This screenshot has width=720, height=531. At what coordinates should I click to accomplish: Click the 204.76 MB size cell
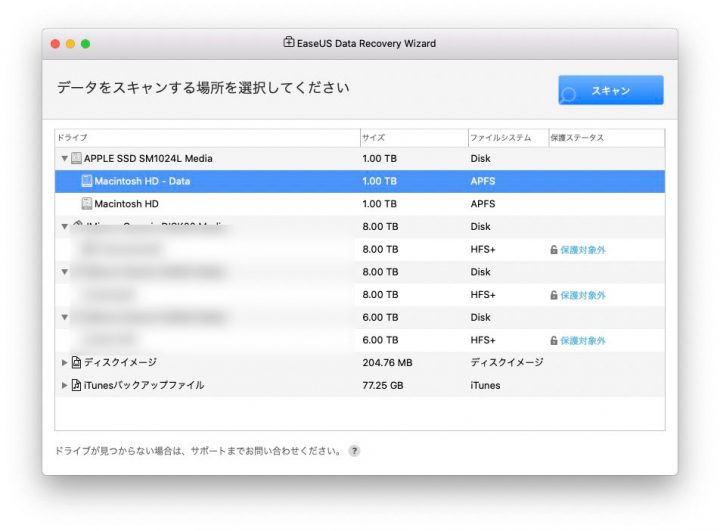tap(388, 362)
